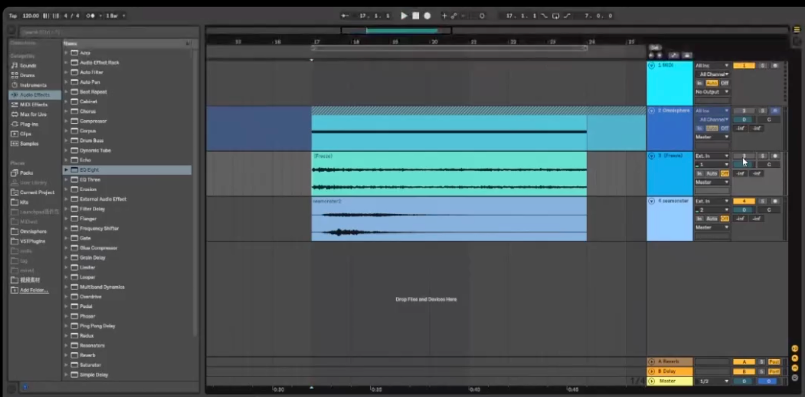Toggle Automation Arm icon
This screenshot has height=398, width=806.
454,16
